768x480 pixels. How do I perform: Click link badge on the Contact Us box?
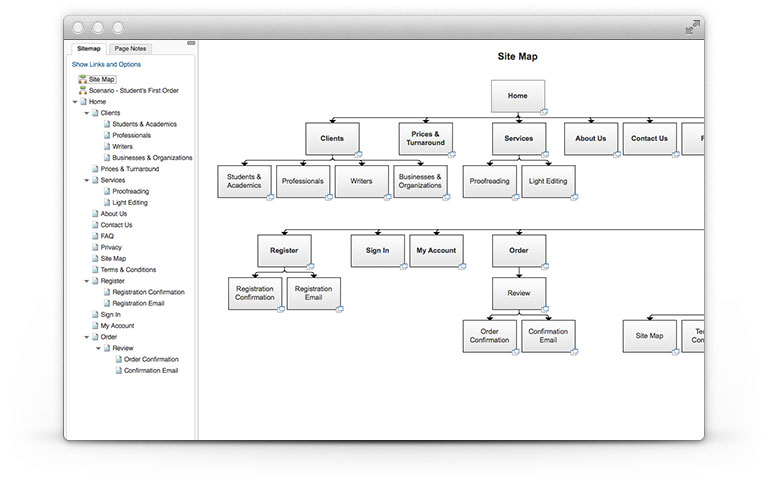point(675,154)
